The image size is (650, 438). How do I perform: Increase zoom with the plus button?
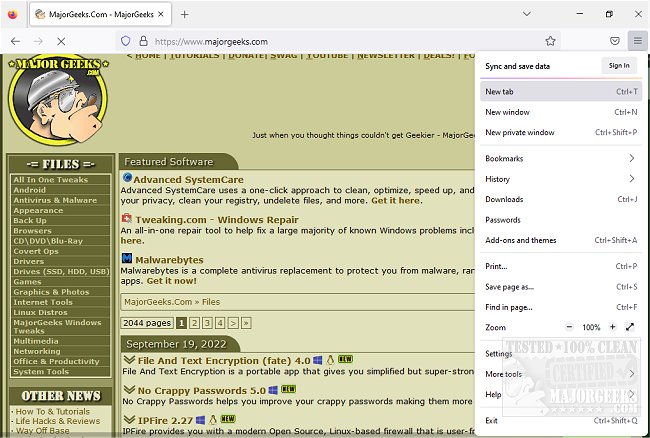612,327
